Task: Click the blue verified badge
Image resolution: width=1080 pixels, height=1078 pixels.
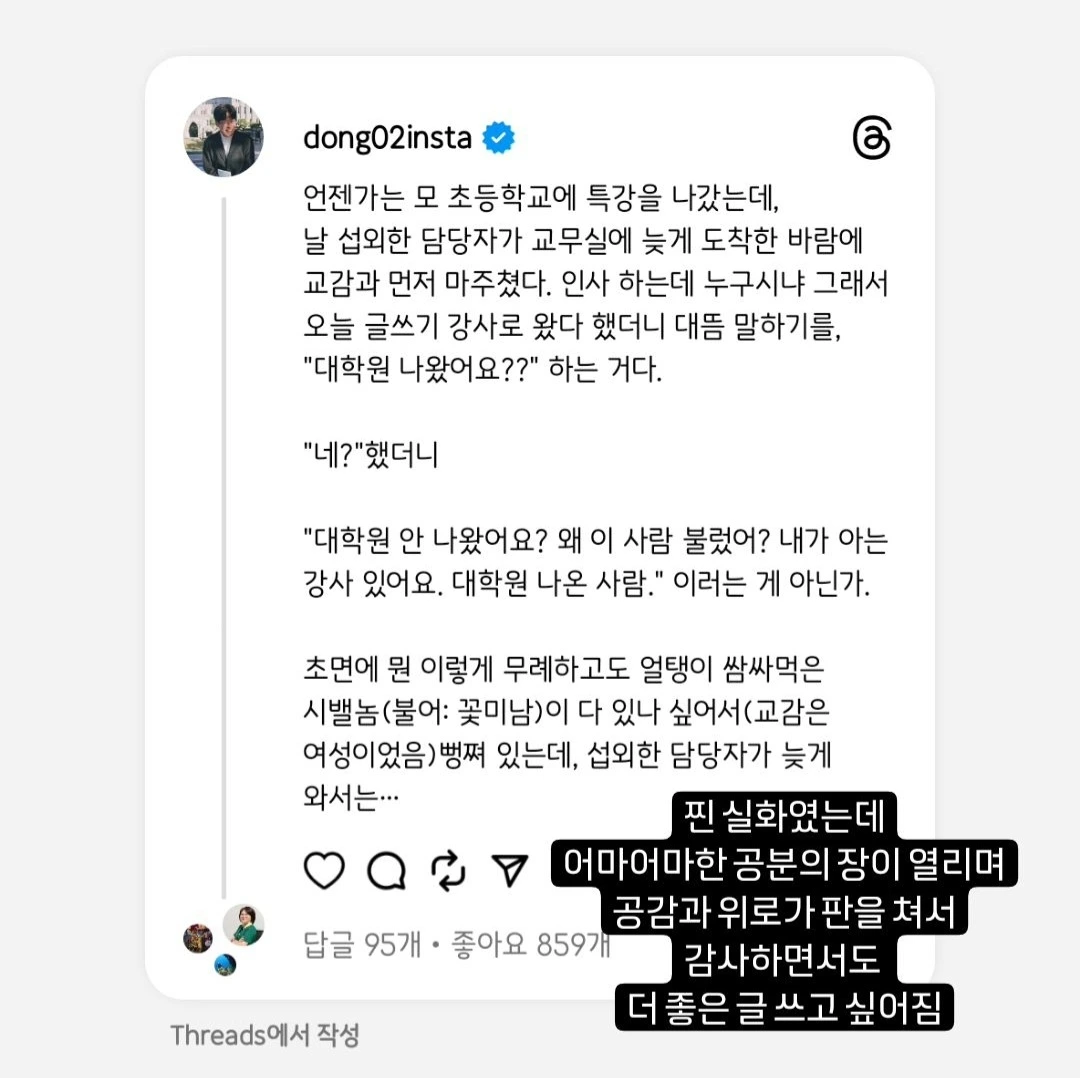Action: point(498,137)
